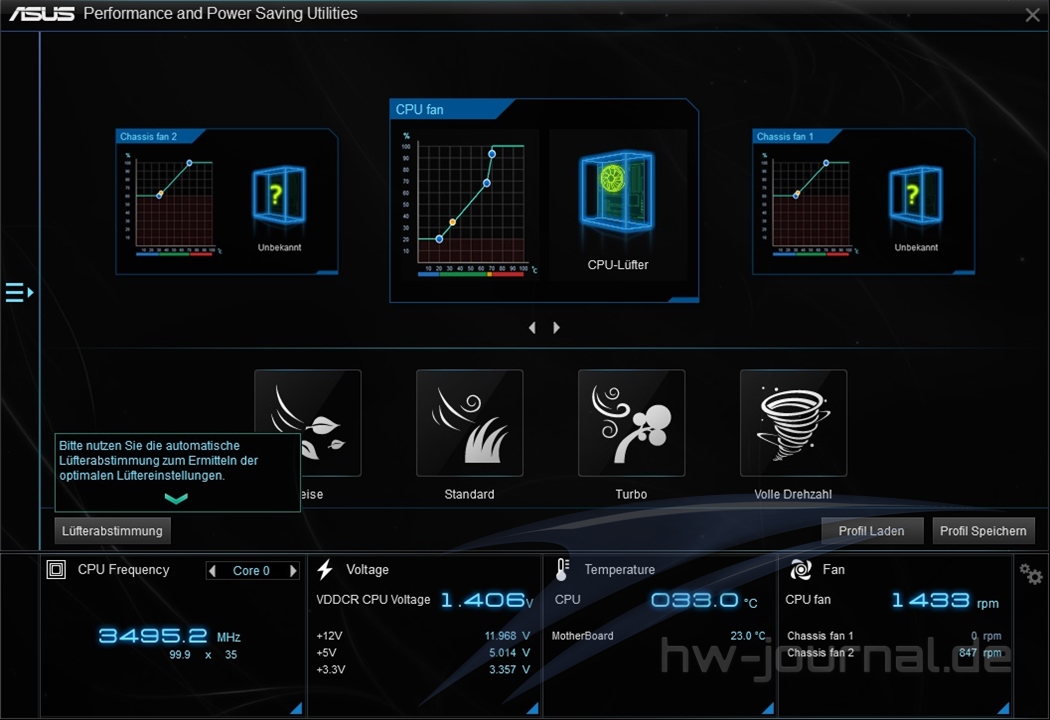
Task: Expand the Fan panel corner
Action: 1004,708
